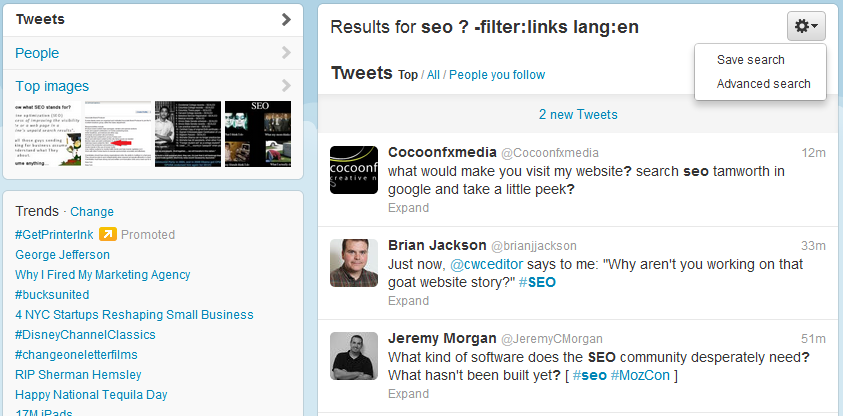Open the gear settings dropdown
The height and width of the screenshot is (416, 843).
[806, 26]
